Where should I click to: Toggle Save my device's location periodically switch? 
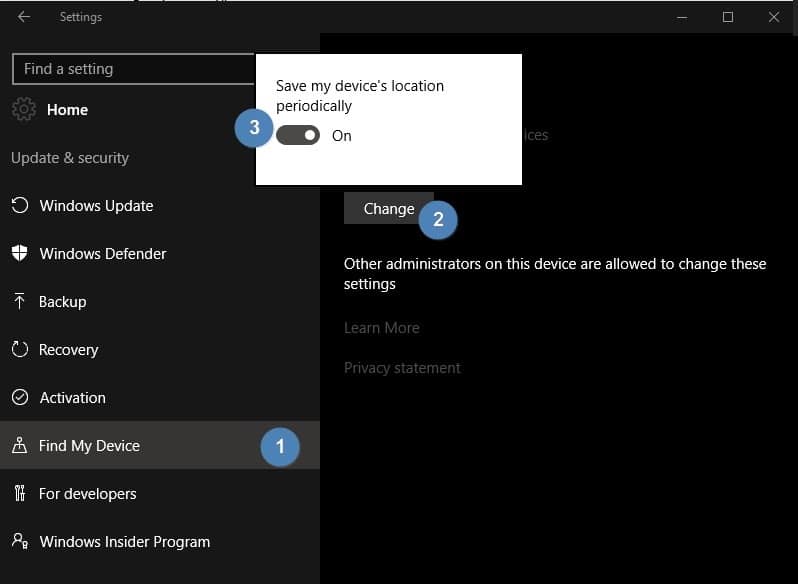pos(298,135)
